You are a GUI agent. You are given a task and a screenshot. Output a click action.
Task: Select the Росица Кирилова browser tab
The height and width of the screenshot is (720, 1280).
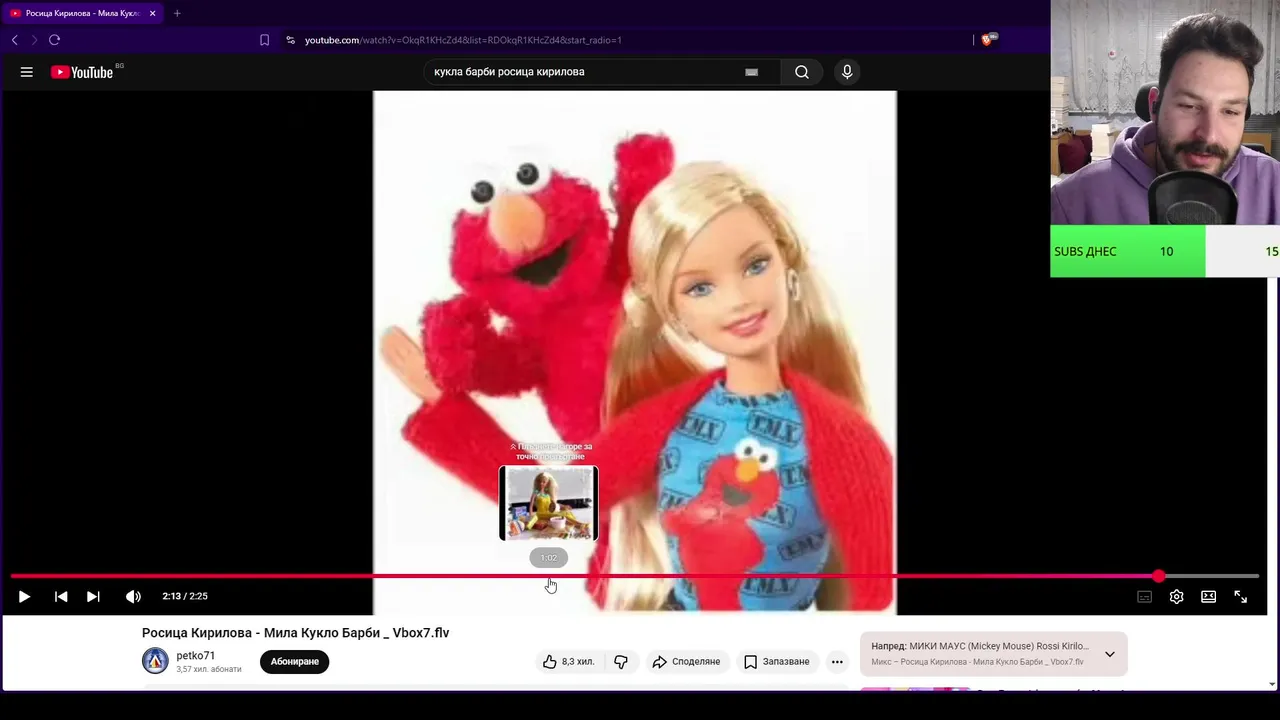point(83,13)
